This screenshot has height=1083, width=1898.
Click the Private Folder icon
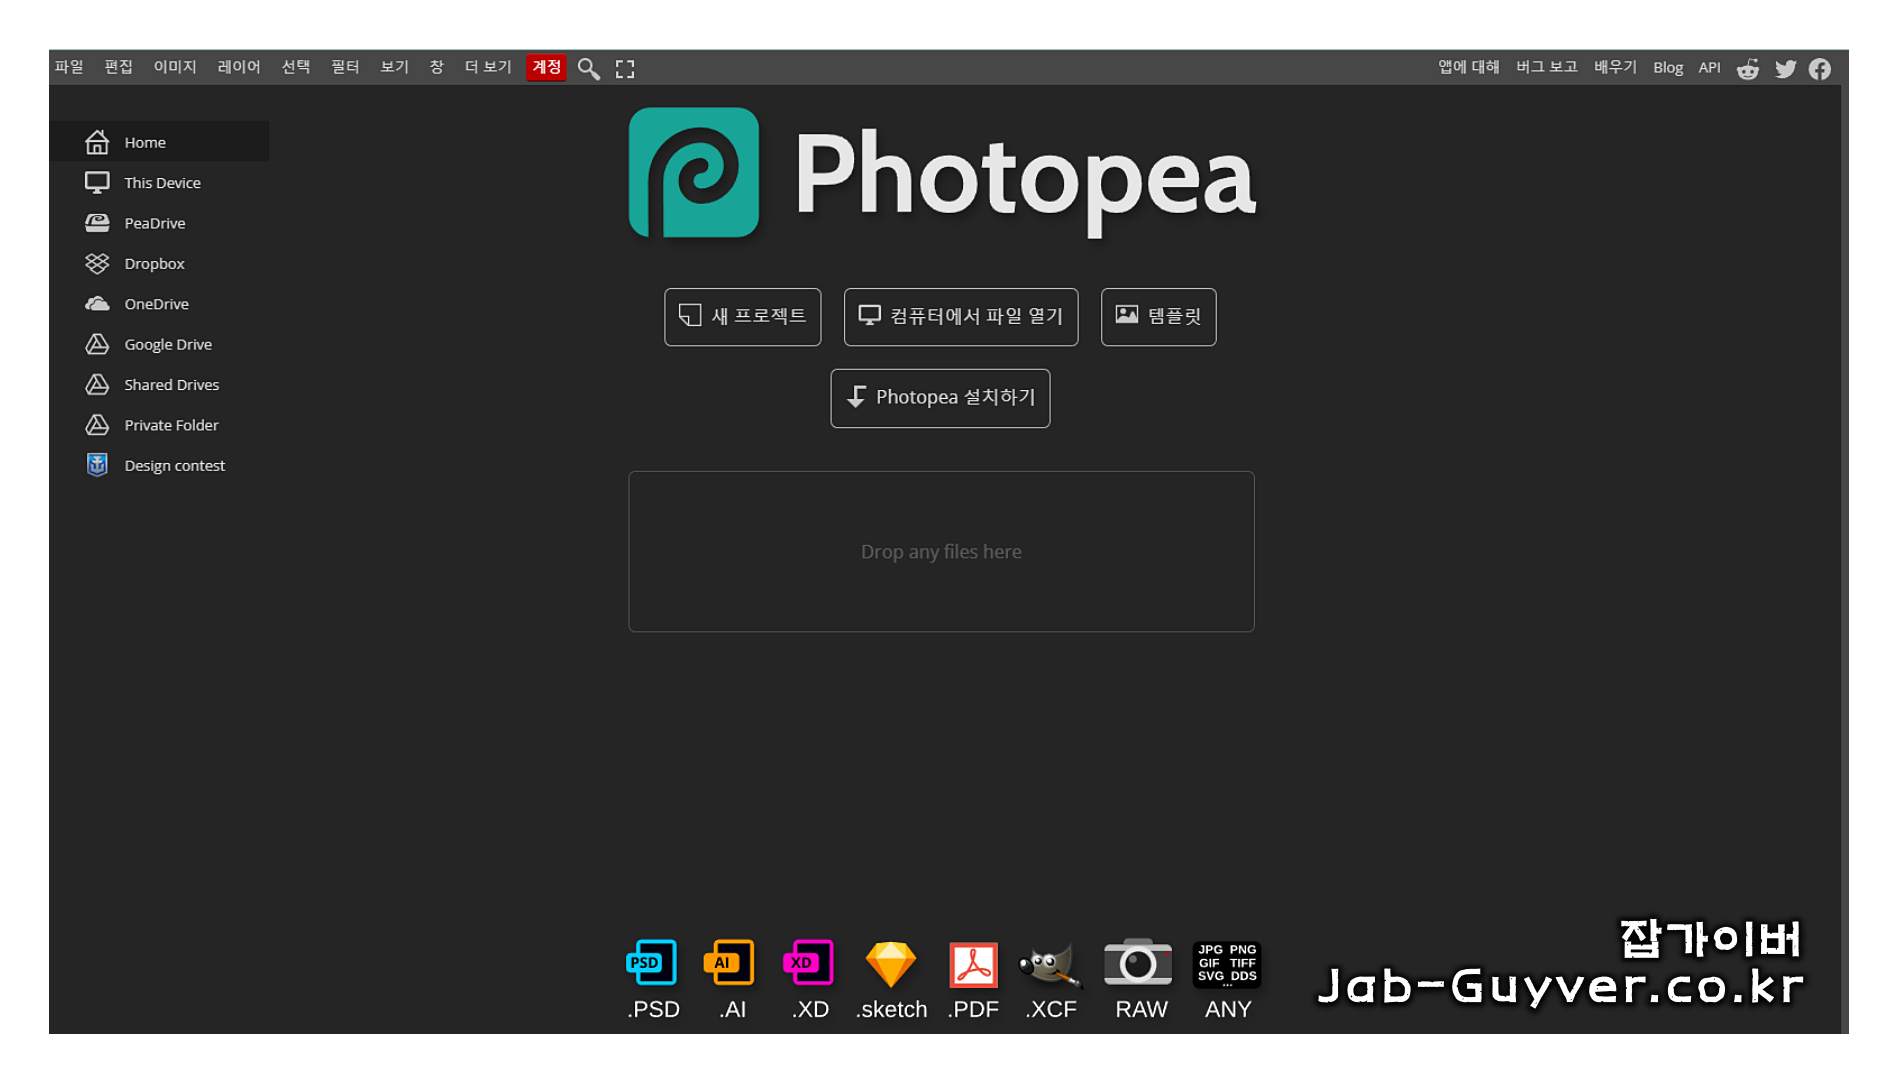(97, 425)
